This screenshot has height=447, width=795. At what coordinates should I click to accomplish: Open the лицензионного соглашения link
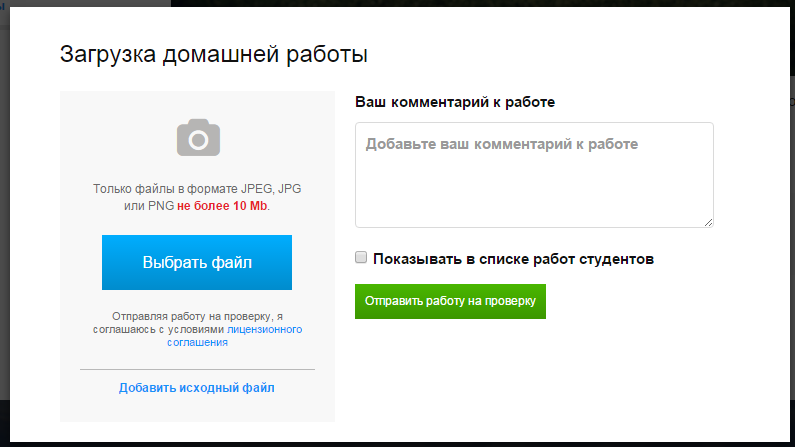tap(235, 336)
